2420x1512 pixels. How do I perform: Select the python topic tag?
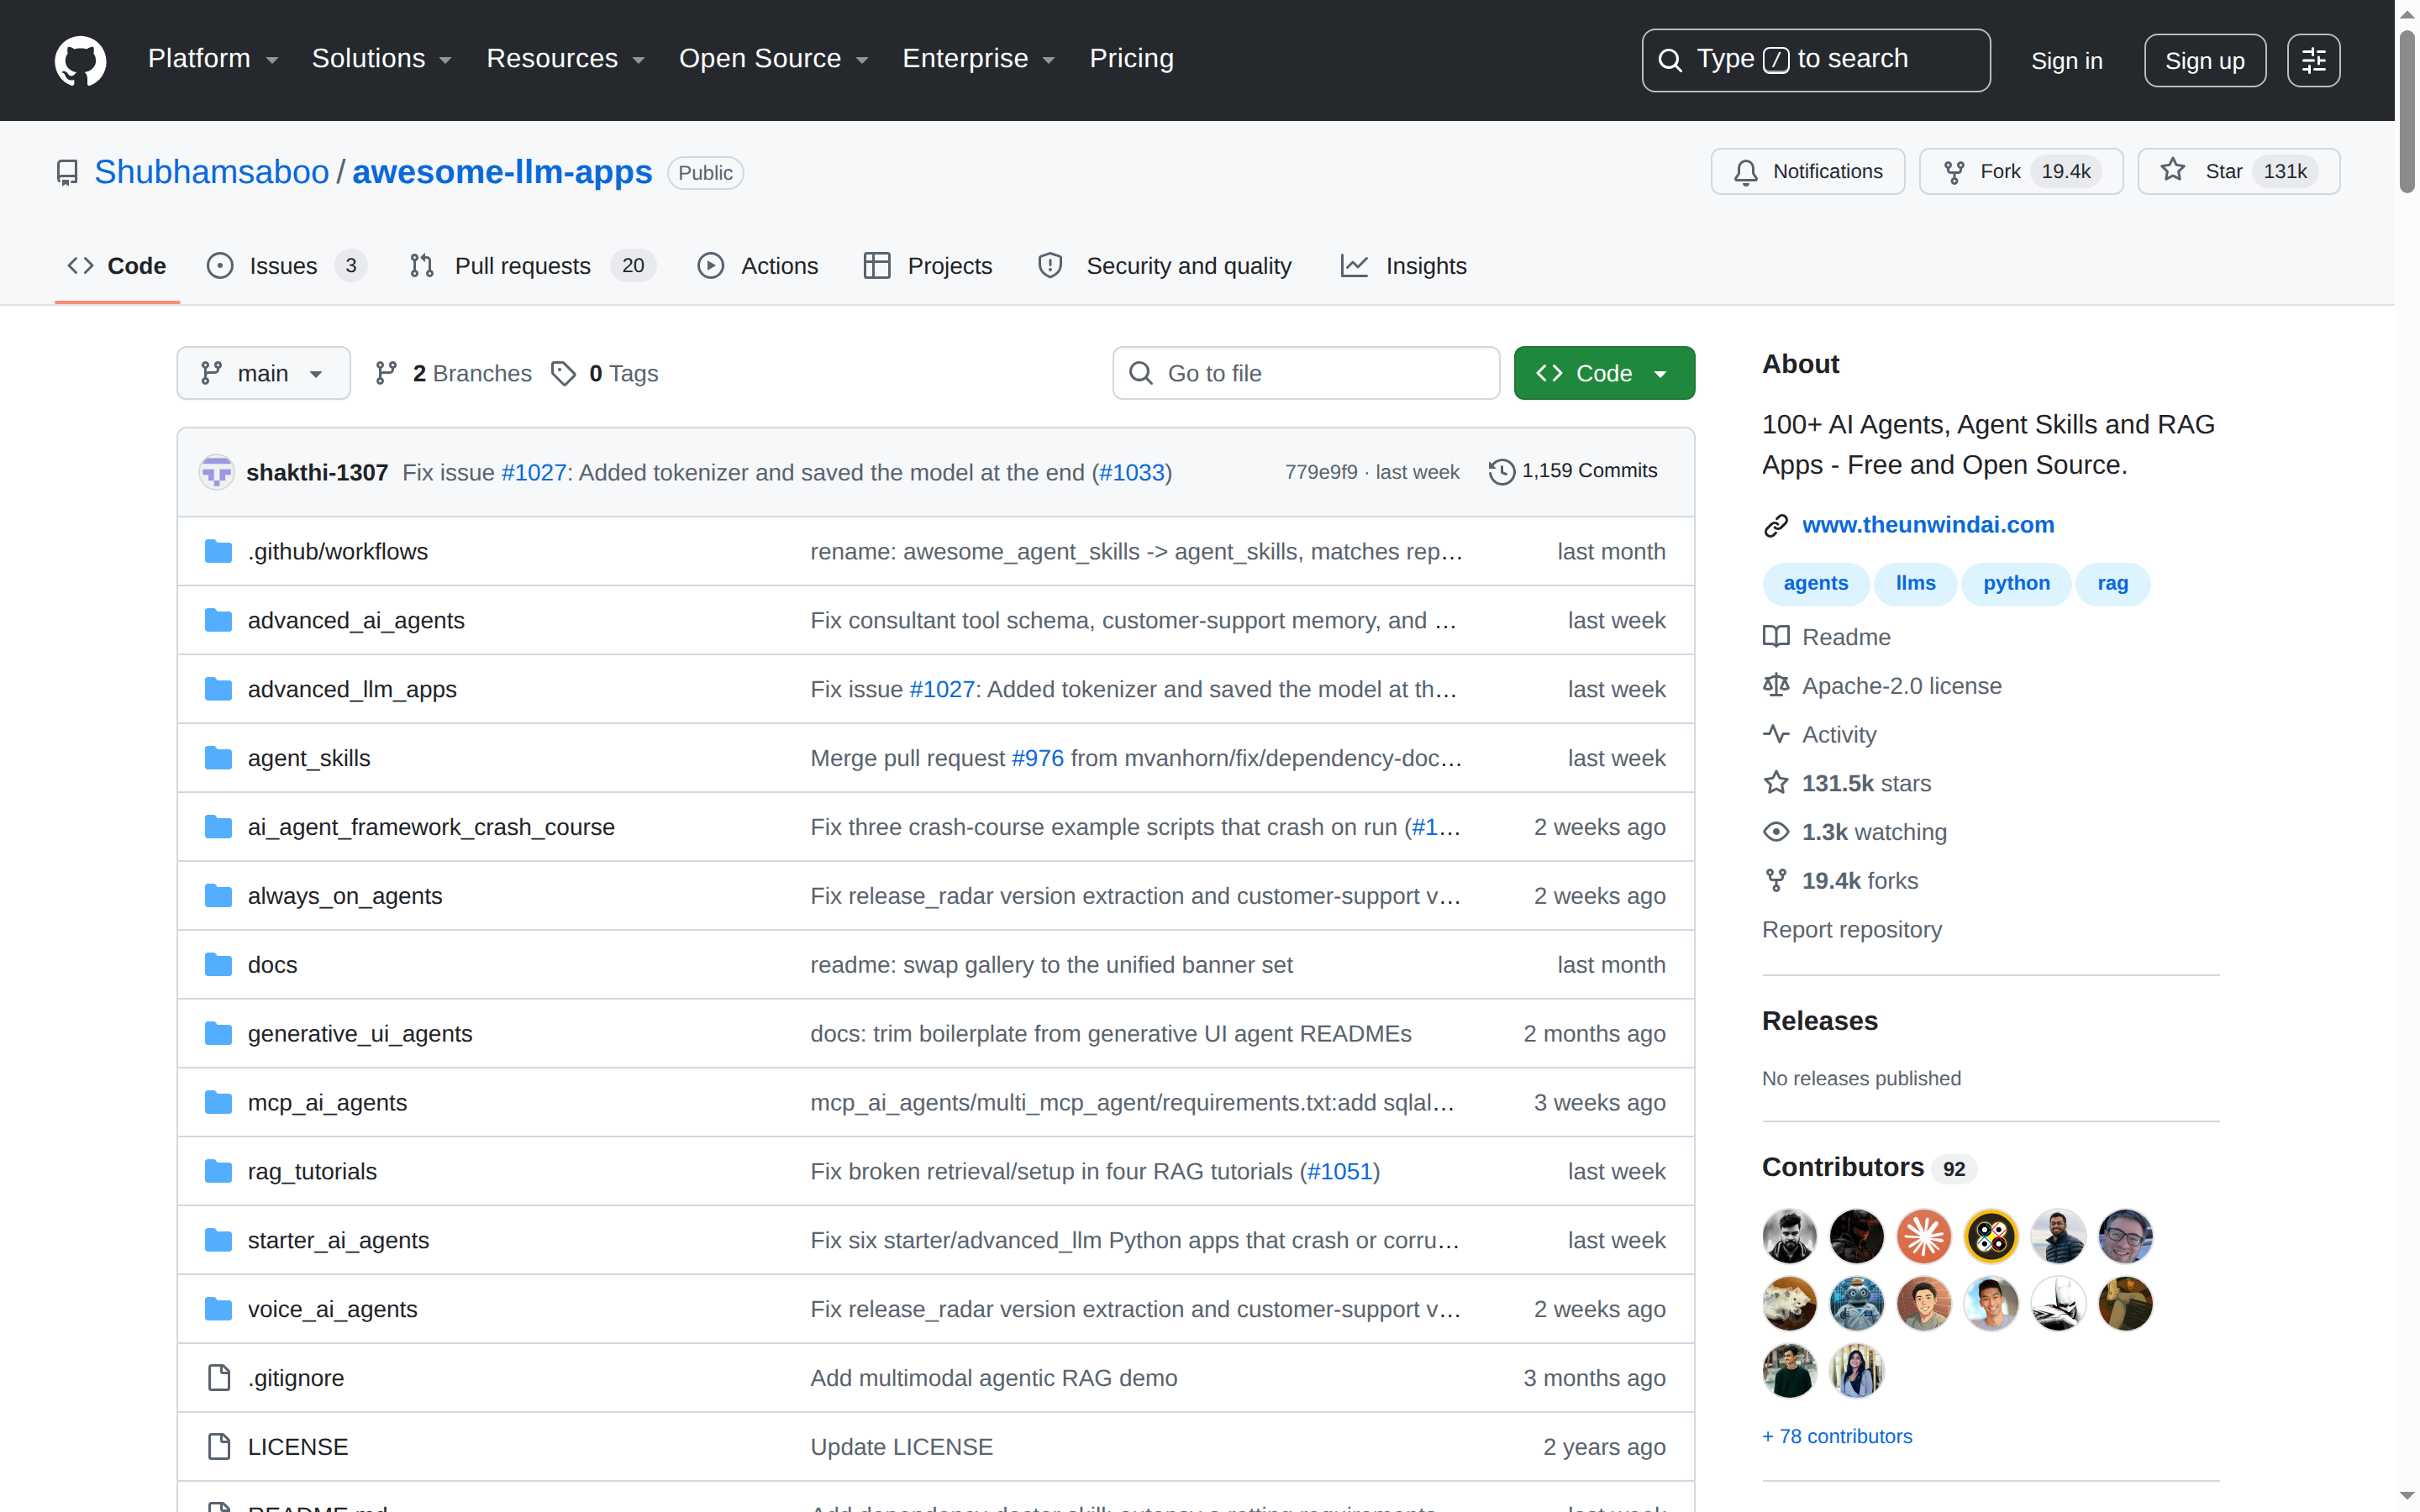pos(2016,583)
